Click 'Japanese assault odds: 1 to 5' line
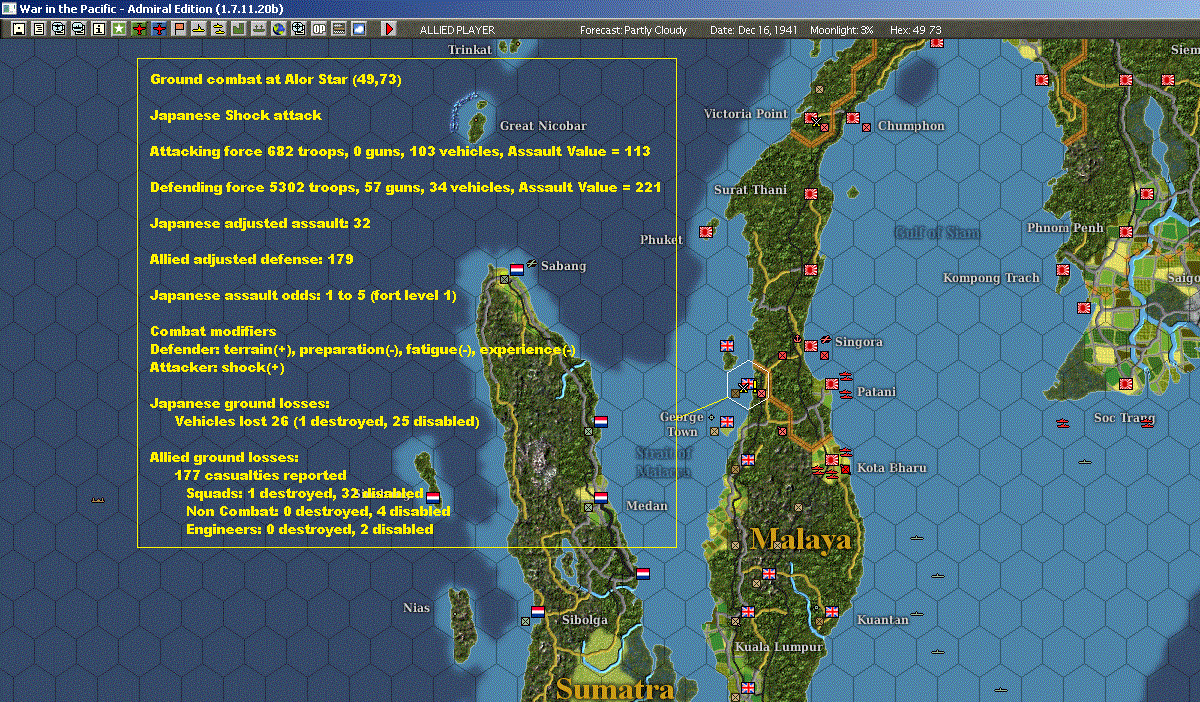Viewport: 1200px width, 702px height. point(303,295)
